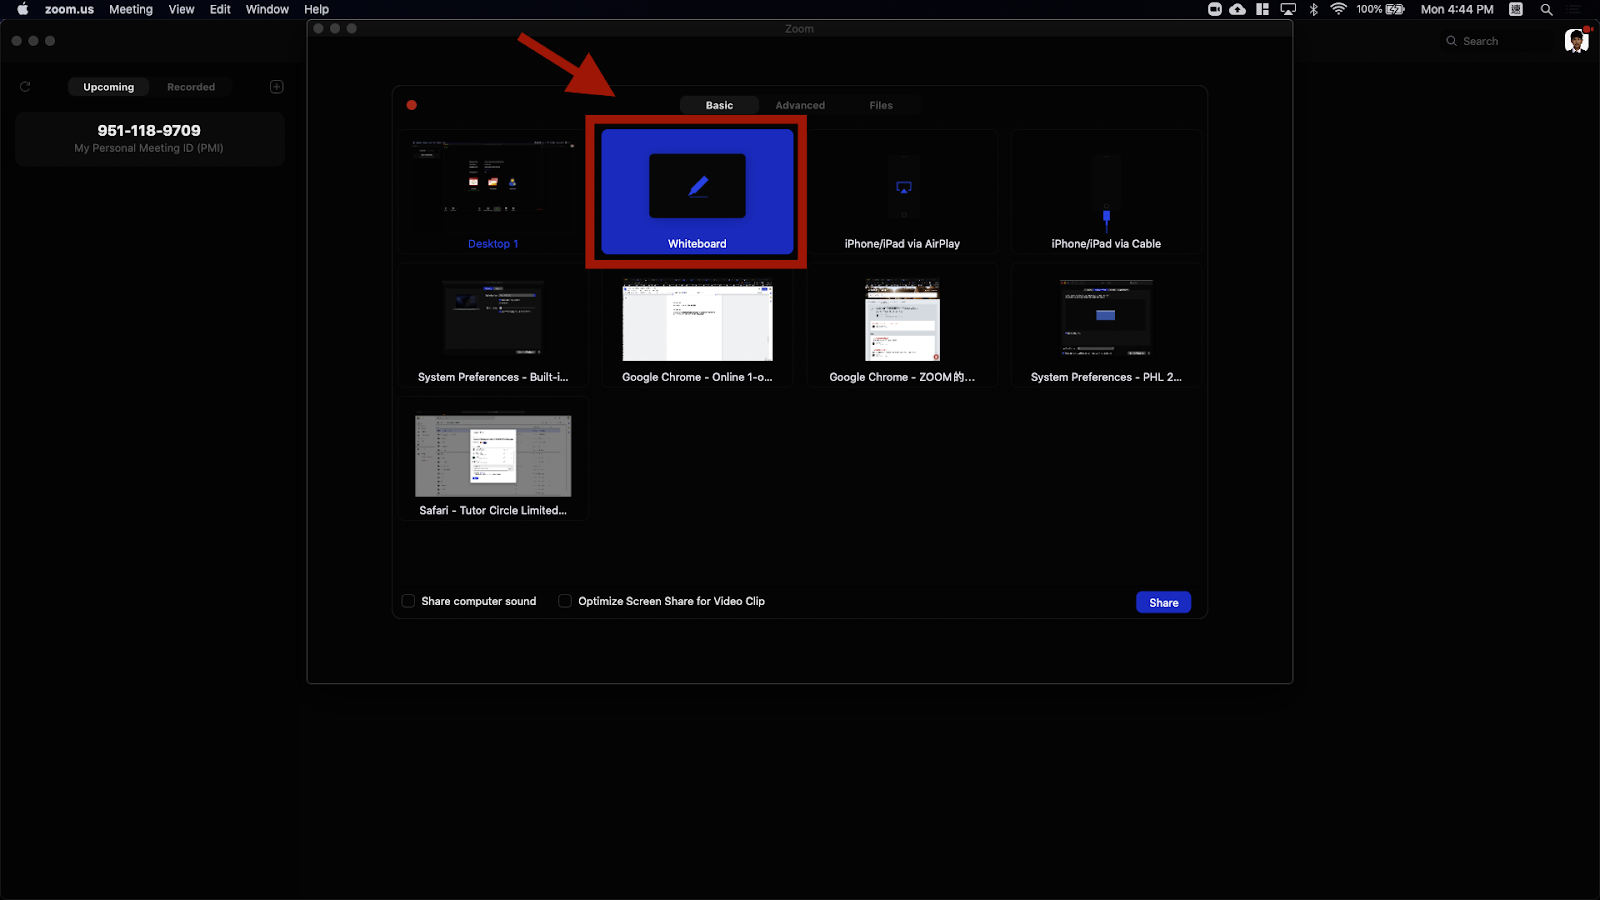This screenshot has height=900, width=1600.
Task: Click the battery status indicator
Action: (x=1381, y=9)
